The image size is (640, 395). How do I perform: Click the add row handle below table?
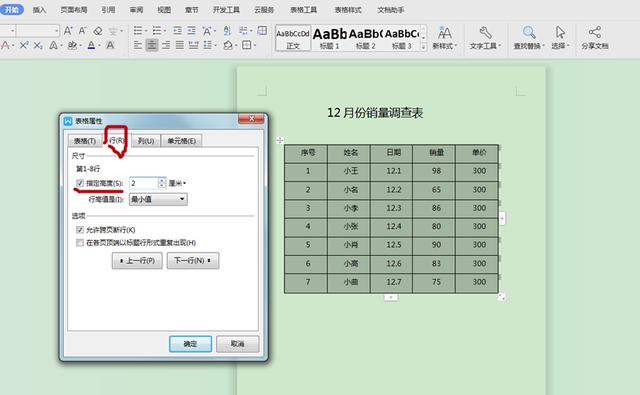(391, 297)
